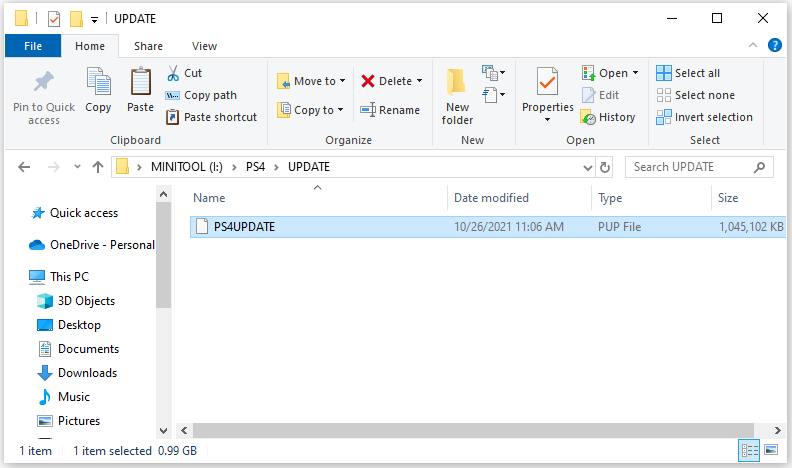792x468 pixels.
Task: Open the Help question mark icon
Action: pos(775,45)
